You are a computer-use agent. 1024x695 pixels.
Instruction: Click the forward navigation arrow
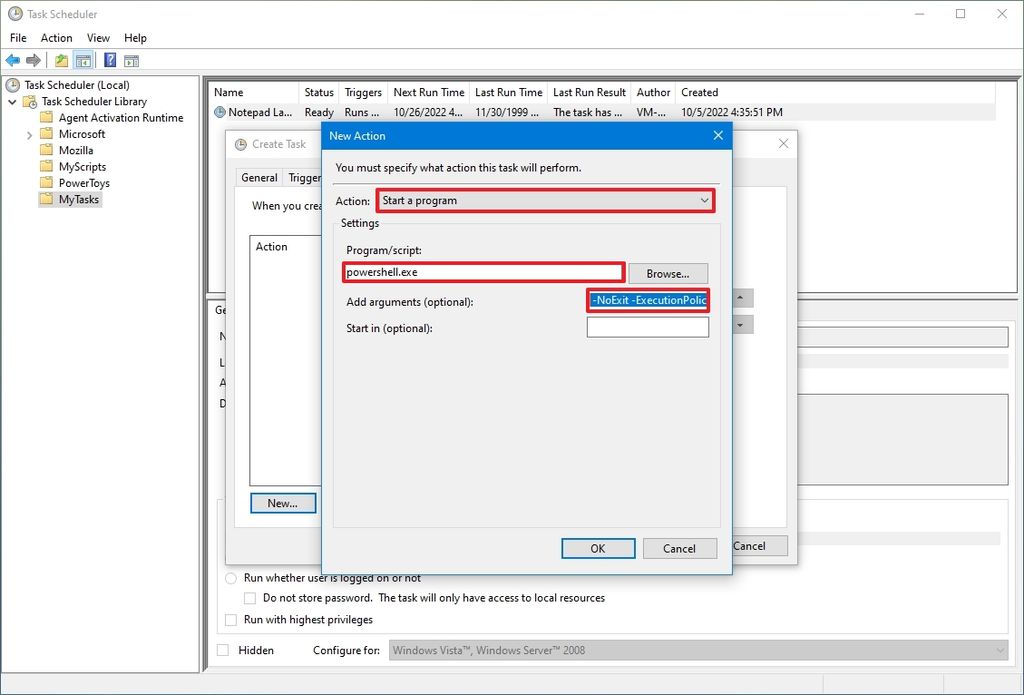(x=33, y=60)
